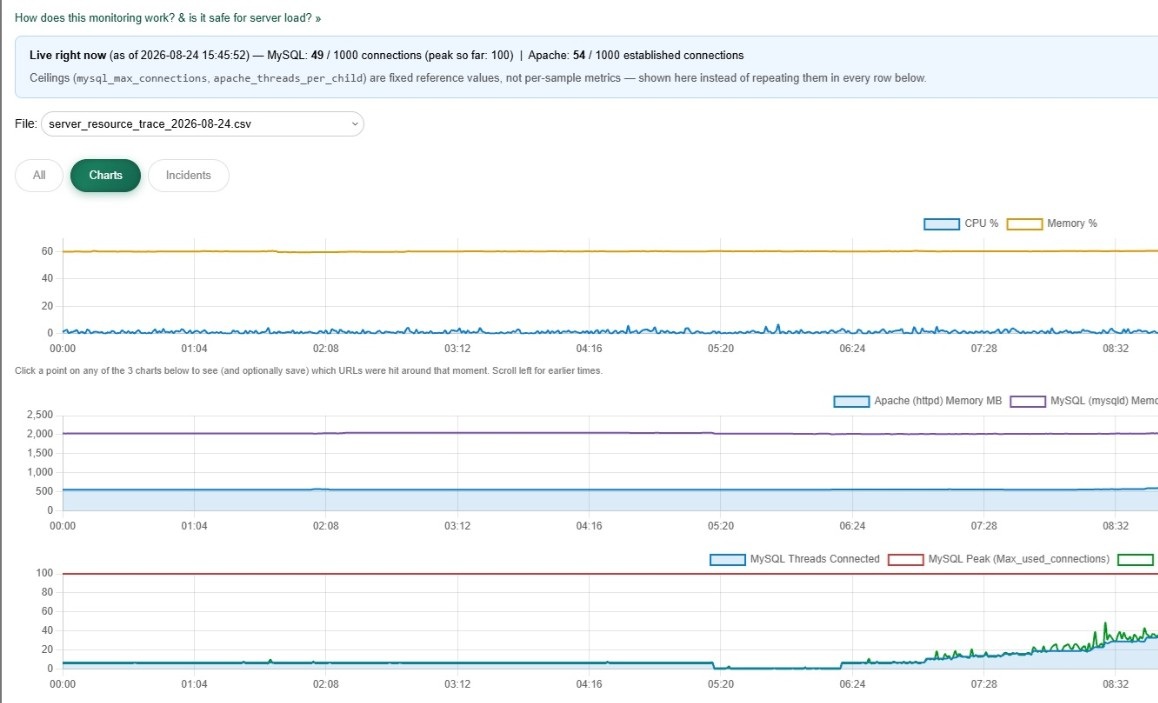Toggle MySQL (mysqld) Memory legend item

pyautogui.click(x=1083, y=401)
